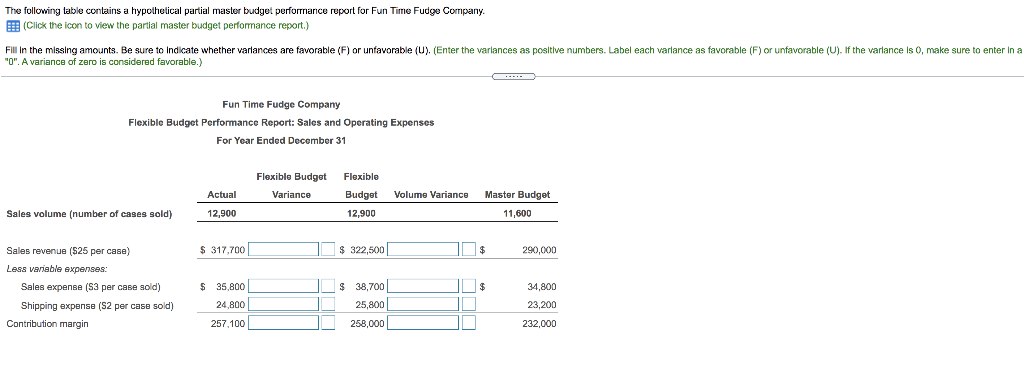The height and width of the screenshot is (392, 1024).
Task: Select Sales expense volume variance F/U box
Action: pos(468,286)
